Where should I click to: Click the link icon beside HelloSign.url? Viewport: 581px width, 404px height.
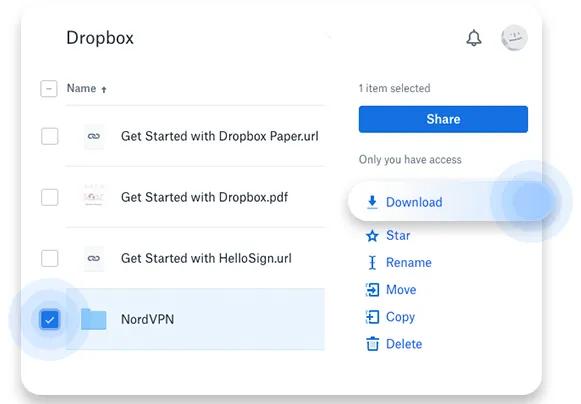click(94, 258)
